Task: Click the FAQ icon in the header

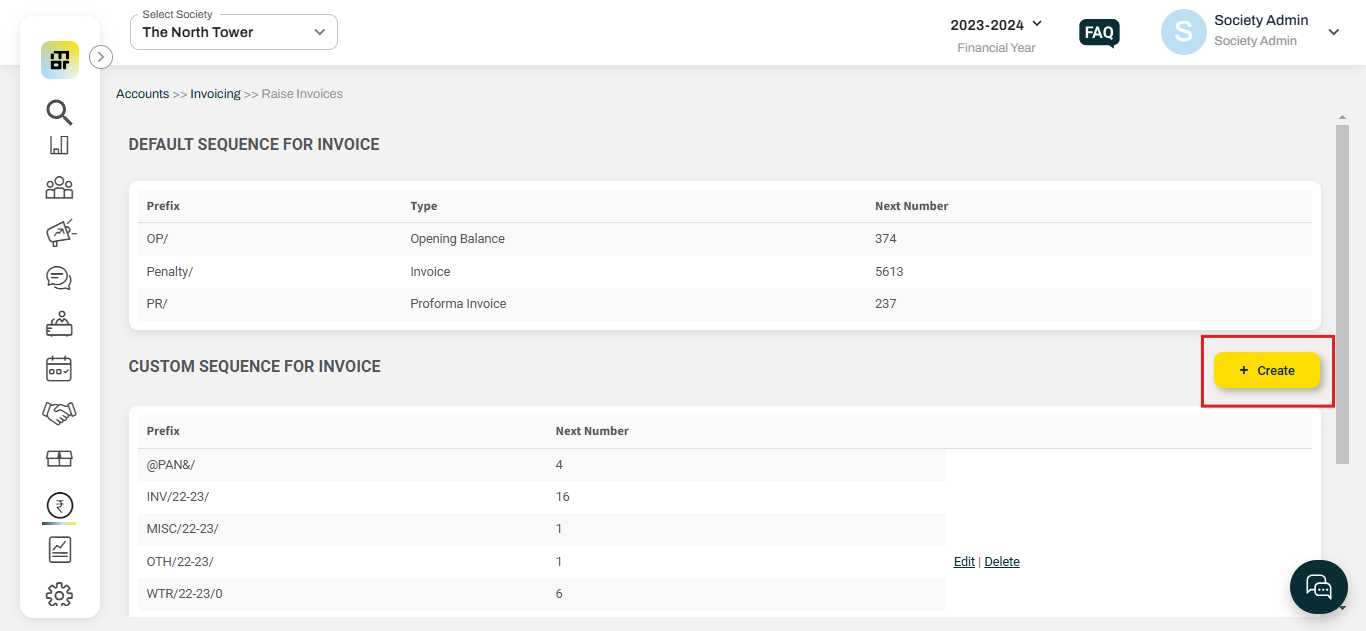Action: click(x=1099, y=32)
